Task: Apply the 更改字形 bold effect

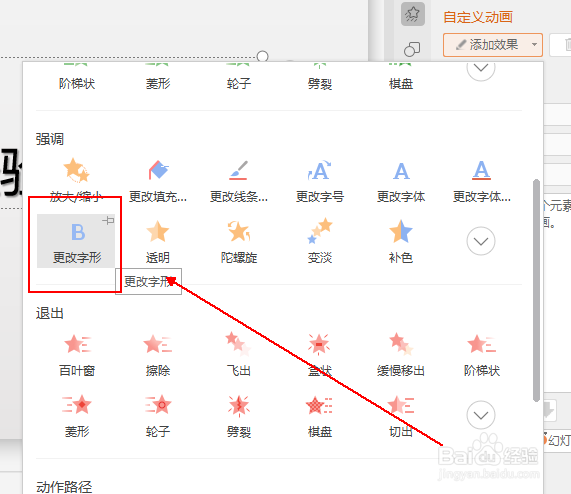Action: [76, 241]
